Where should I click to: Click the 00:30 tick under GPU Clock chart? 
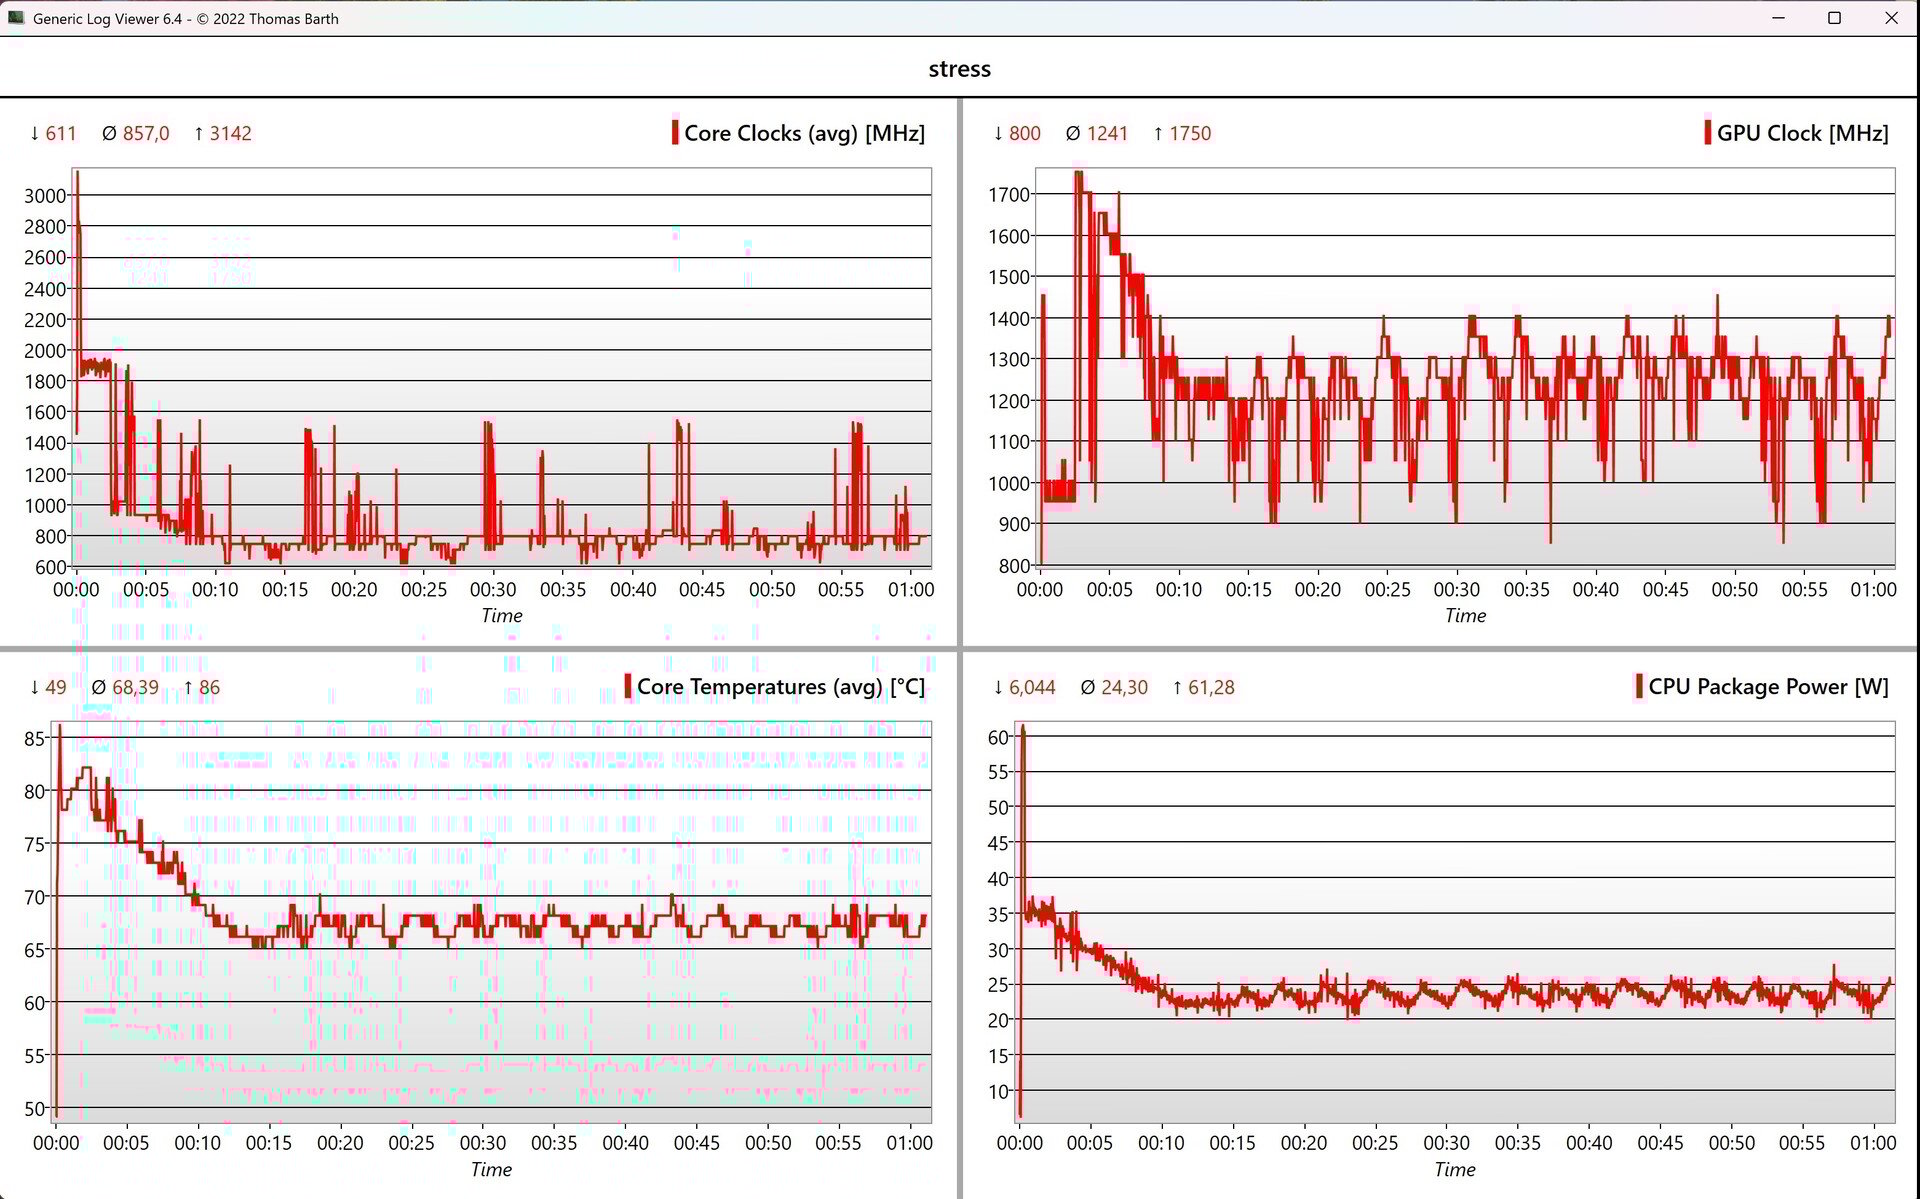(x=1456, y=589)
